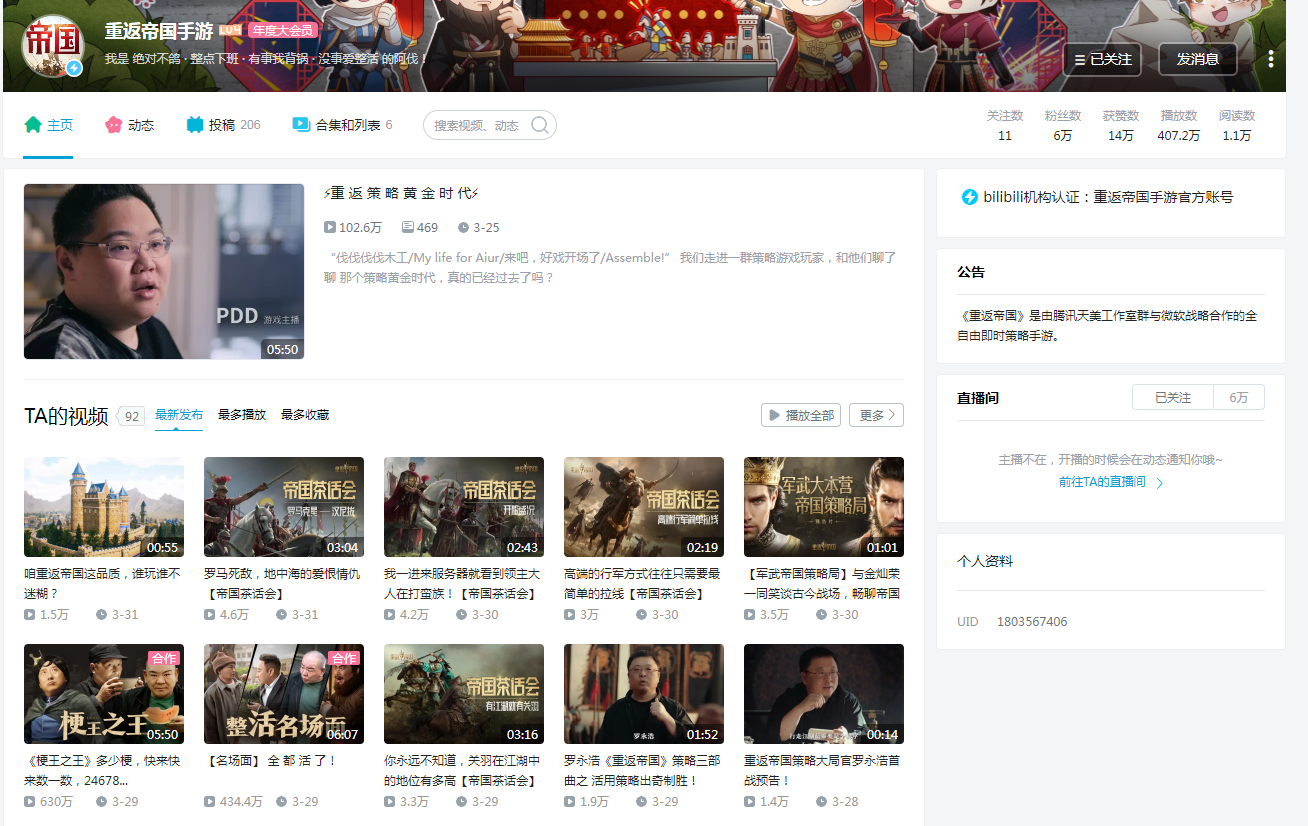The width and height of the screenshot is (1308, 826).
Task: Open the 军武大本营 video thumbnail 01:01
Action: (x=824, y=507)
